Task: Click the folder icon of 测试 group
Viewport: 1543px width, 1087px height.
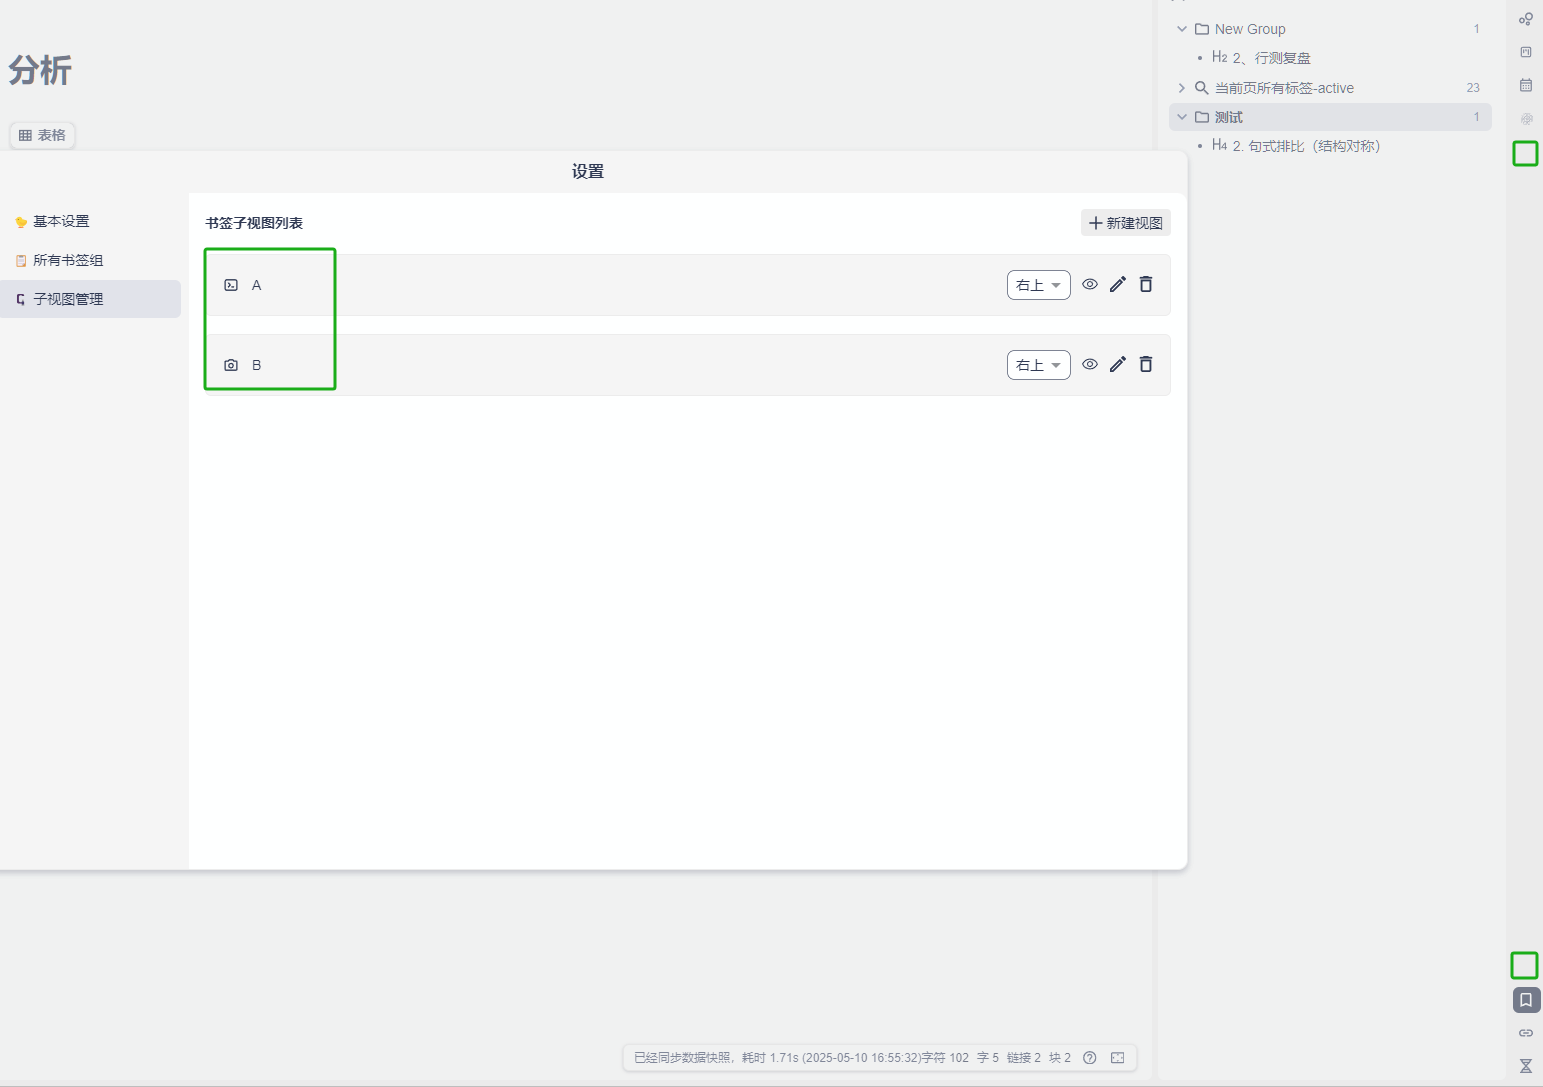Action: 1202,117
